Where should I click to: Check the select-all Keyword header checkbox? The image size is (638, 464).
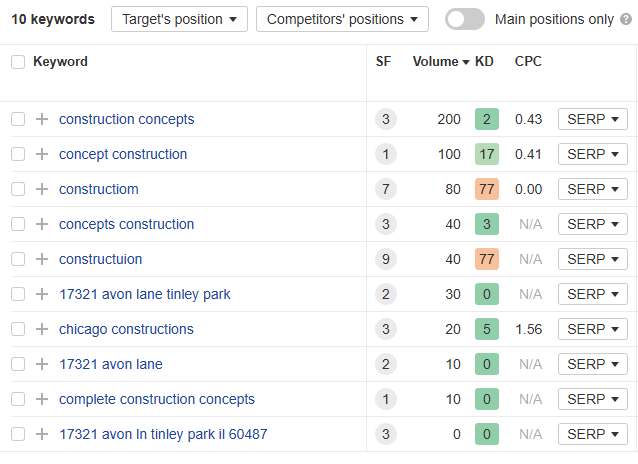point(18,62)
